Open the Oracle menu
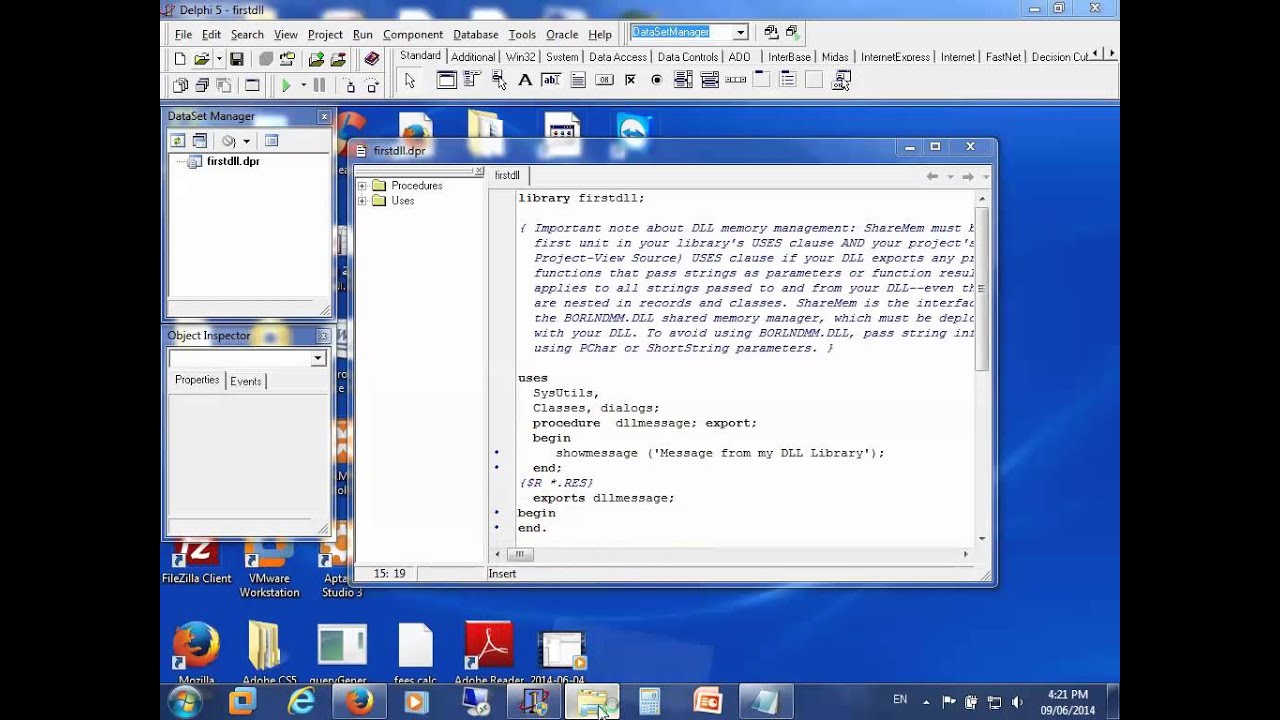Image resolution: width=1280 pixels, height=720 pixels. (562, 34)
